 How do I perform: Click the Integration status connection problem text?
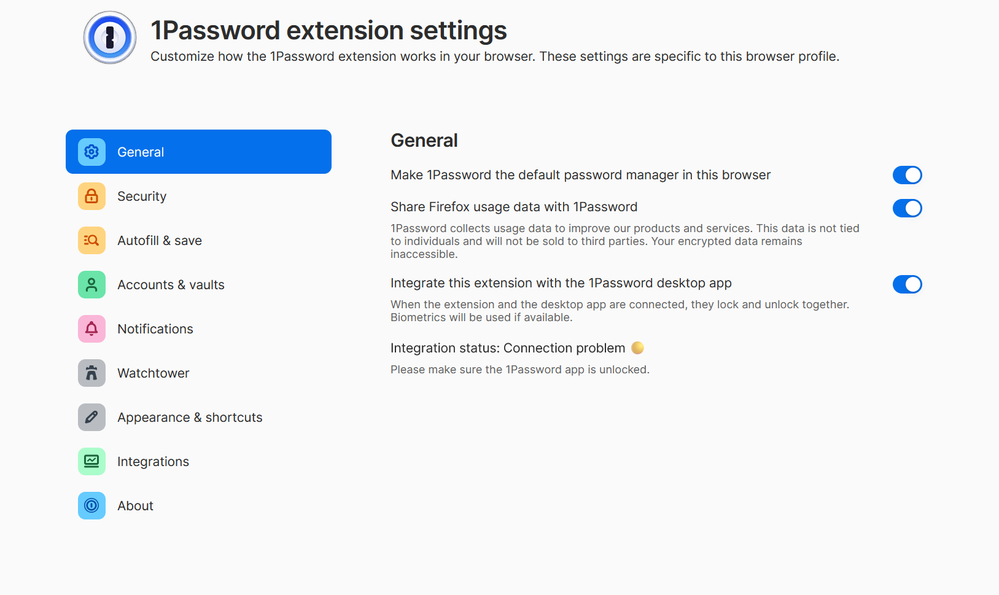click(x=507, y=348)
